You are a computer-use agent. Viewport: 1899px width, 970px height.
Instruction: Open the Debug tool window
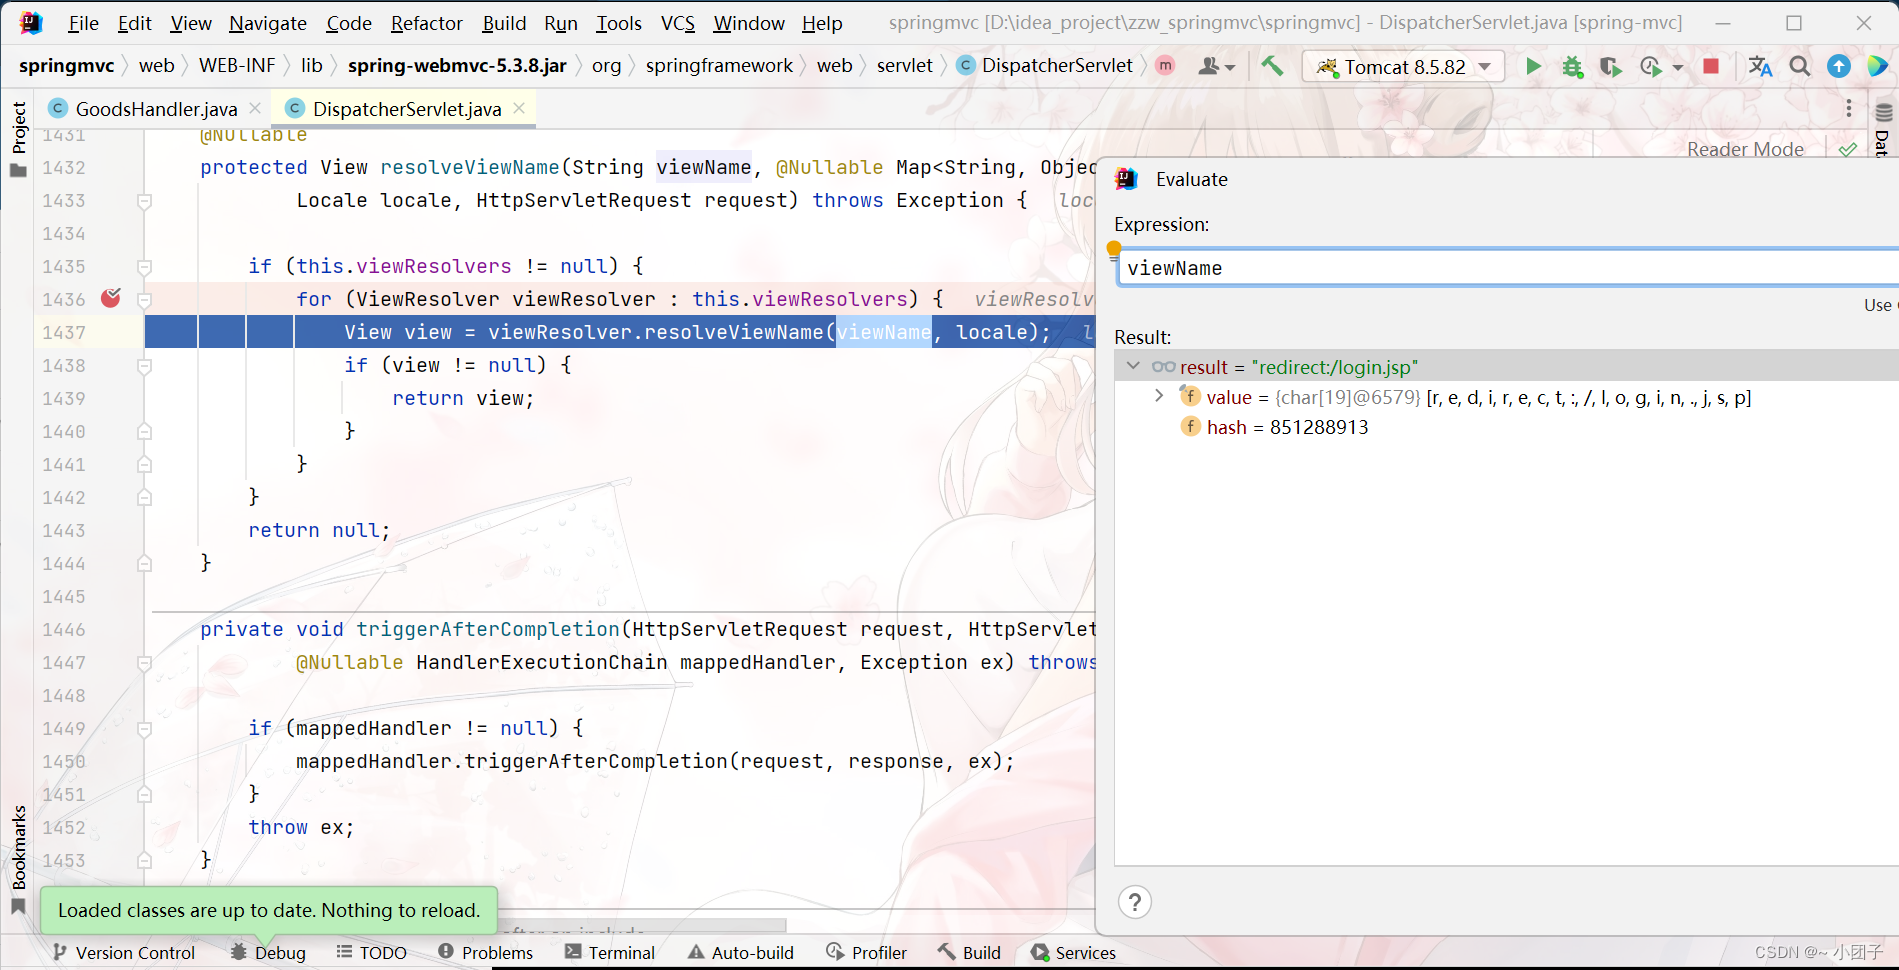click(x=268, y=952)
